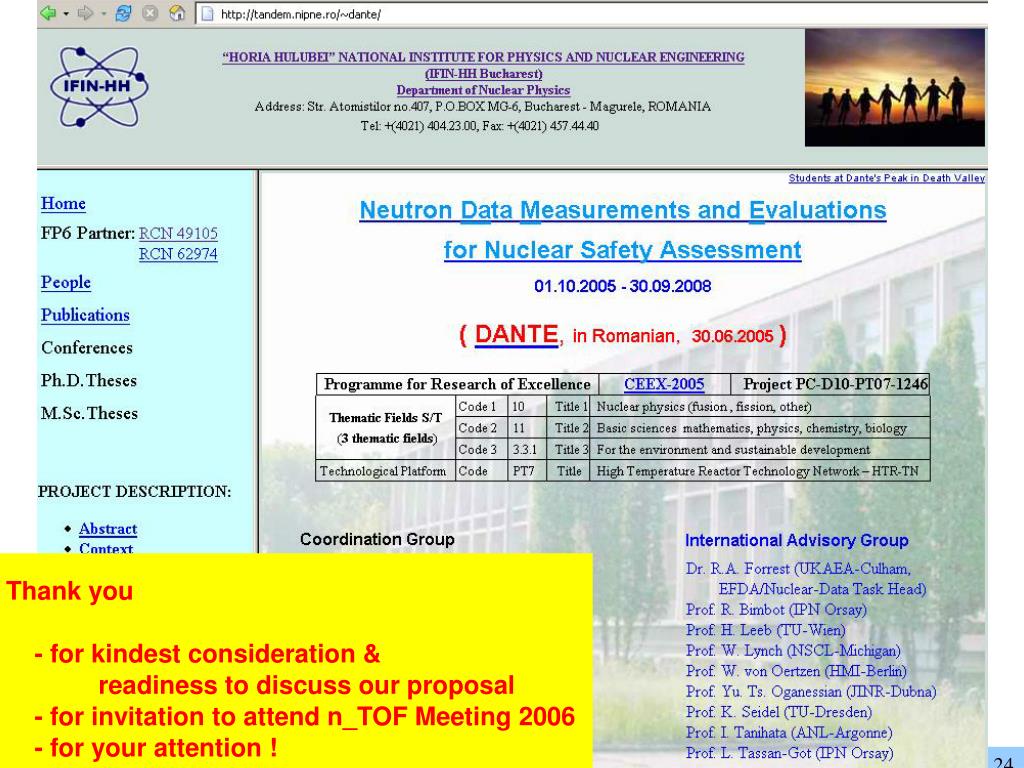Click High Temperature Reactor Technology Network cell
1024x768 pixels.
click(x=760, y=471)
